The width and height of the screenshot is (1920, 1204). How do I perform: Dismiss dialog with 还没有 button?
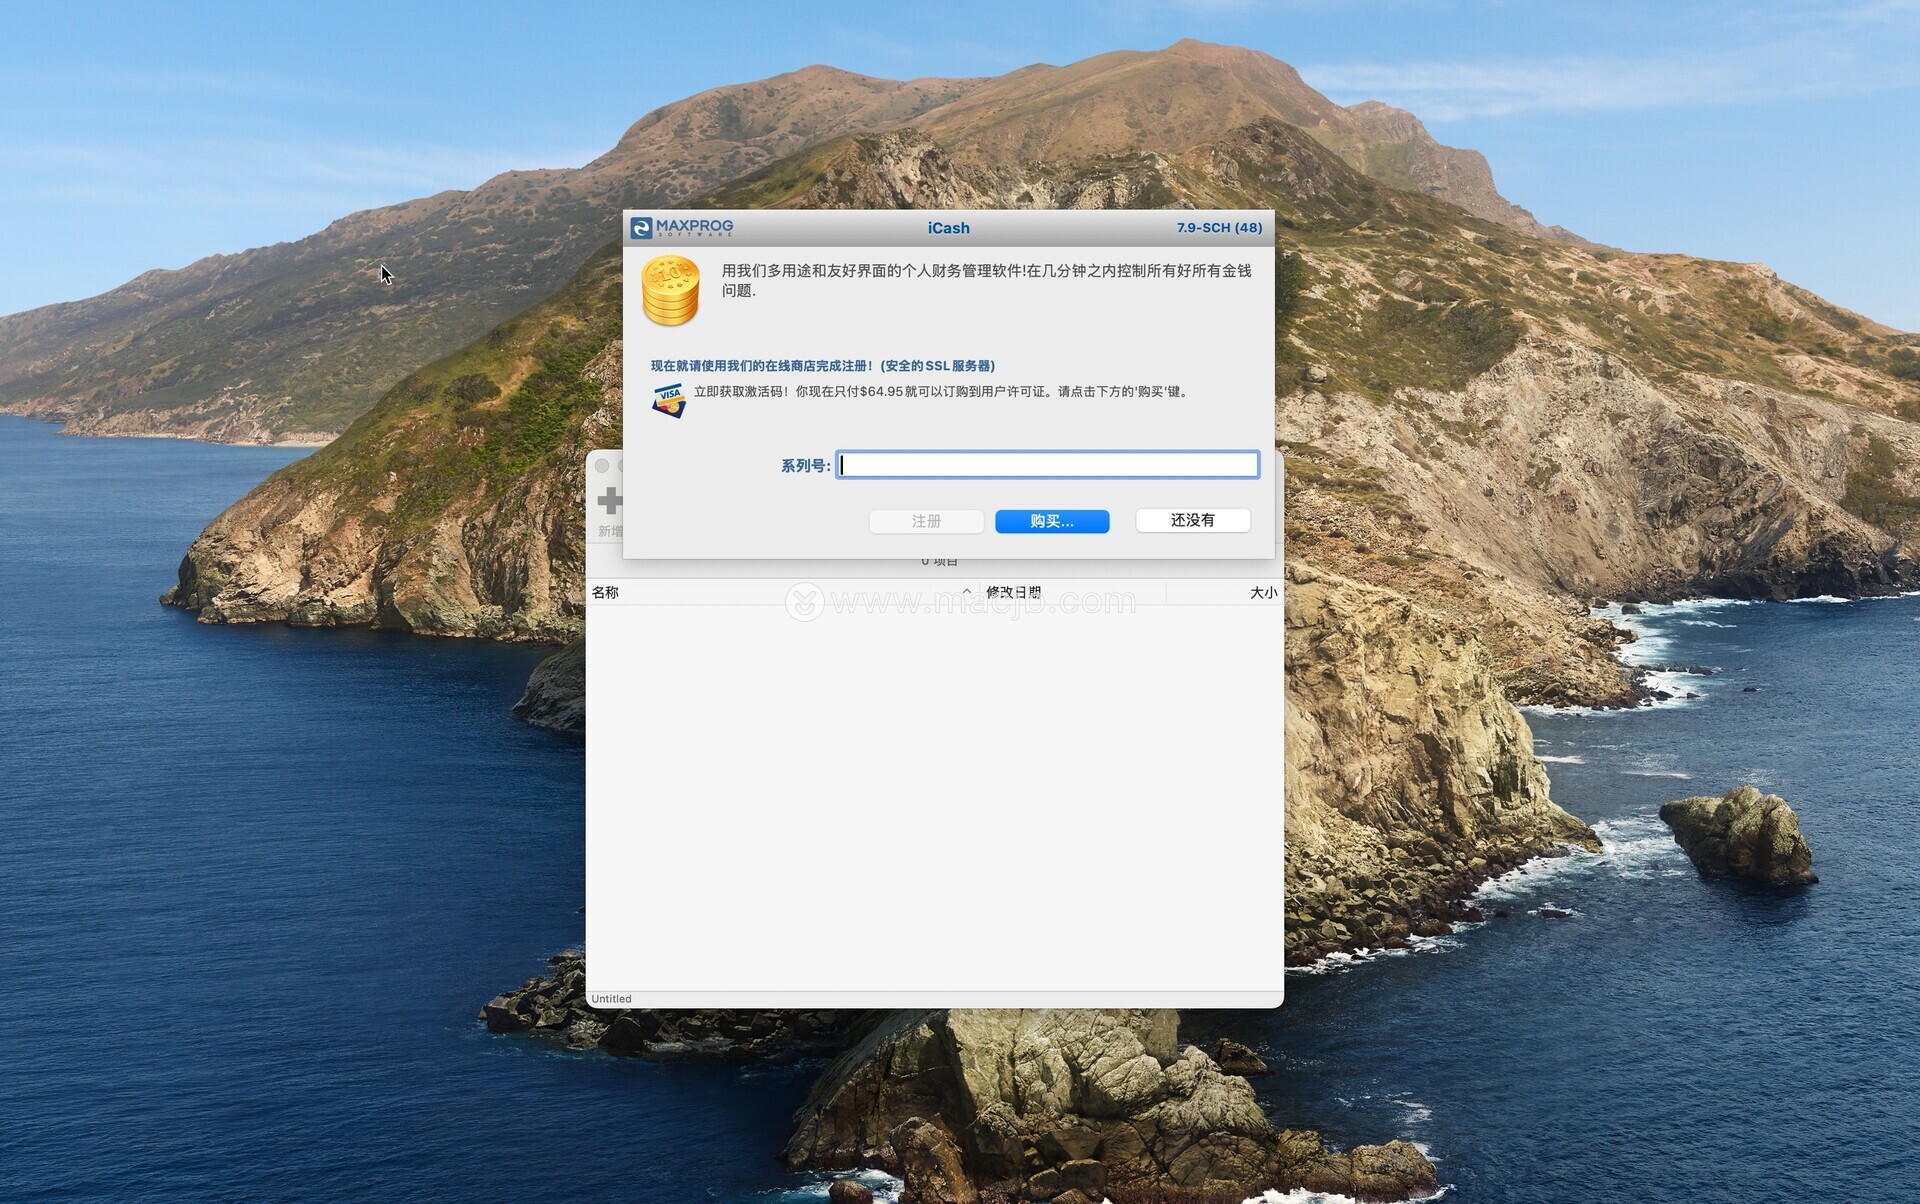[x=1192, y=521]
